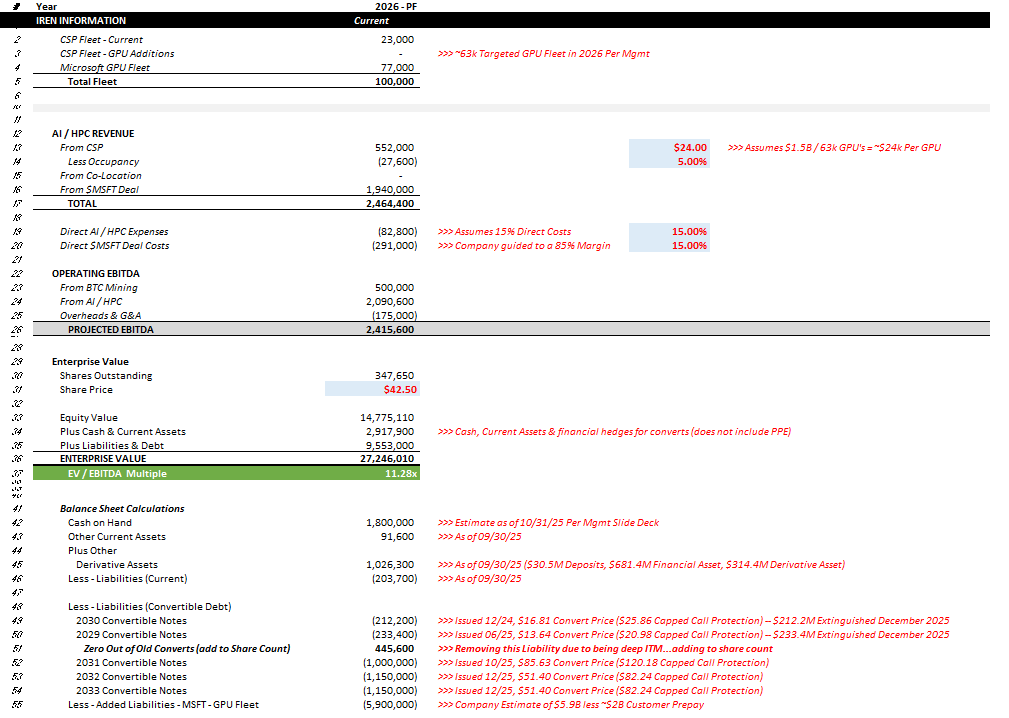
Task: Click the Company Estimate of $5.9B note
Action: 571,705
